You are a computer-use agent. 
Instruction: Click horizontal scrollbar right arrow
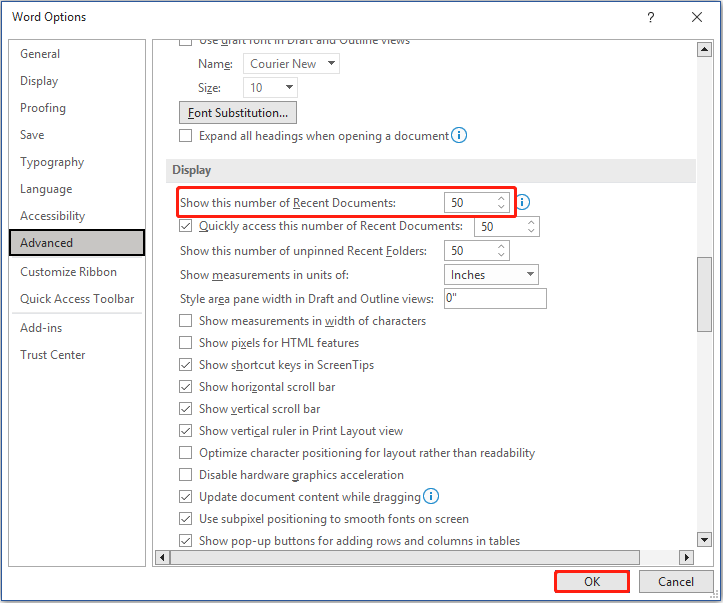point(687,557)
